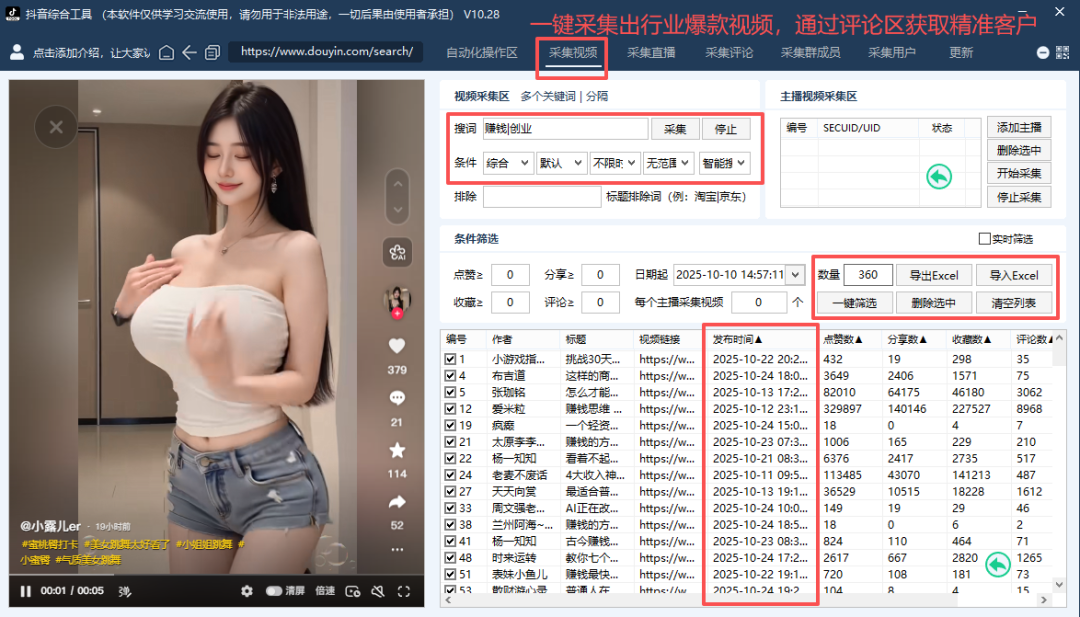This screenshot has height=617, width=1080.
Task: Uncheck row 19 by 疯癜
Action: coord(450,425)
